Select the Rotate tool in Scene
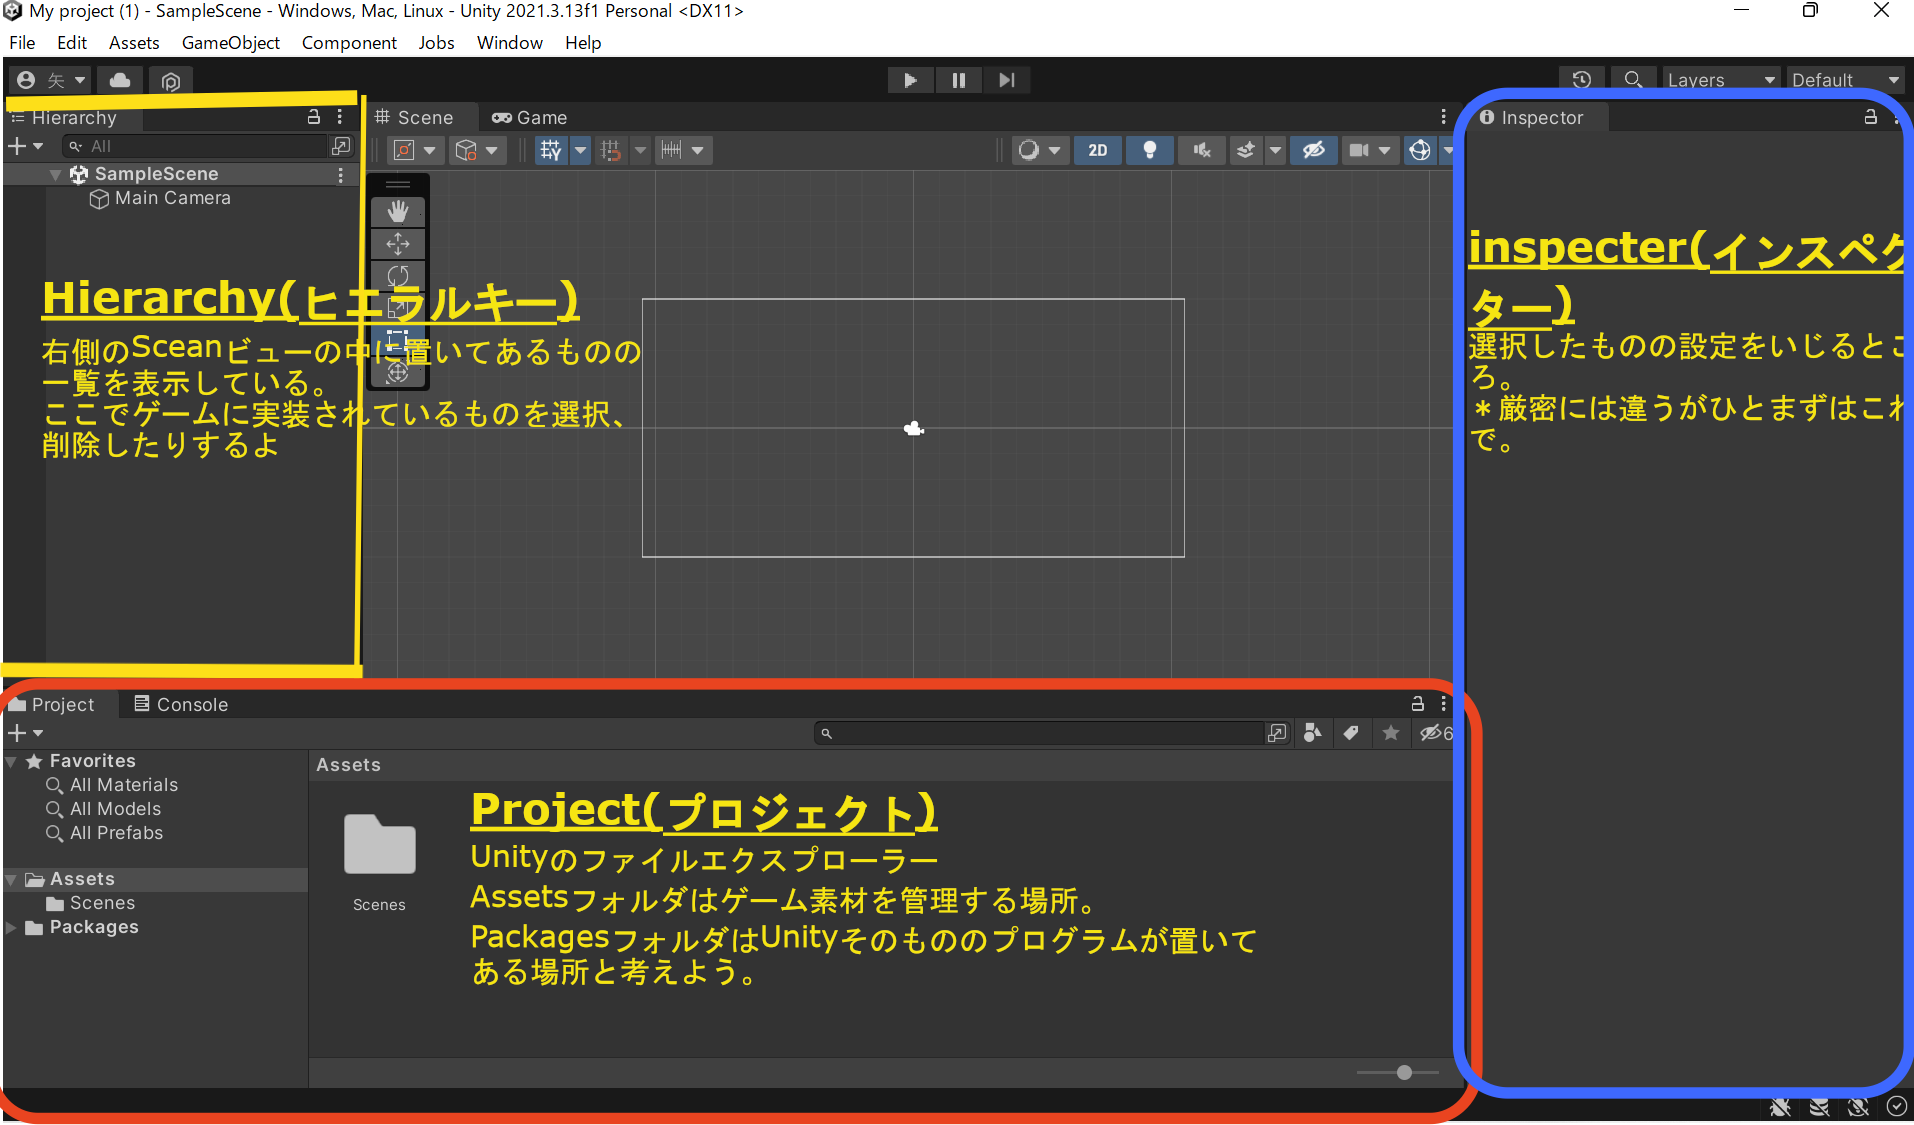This screenshot has height=1125, width=1914. pos(398,276)
